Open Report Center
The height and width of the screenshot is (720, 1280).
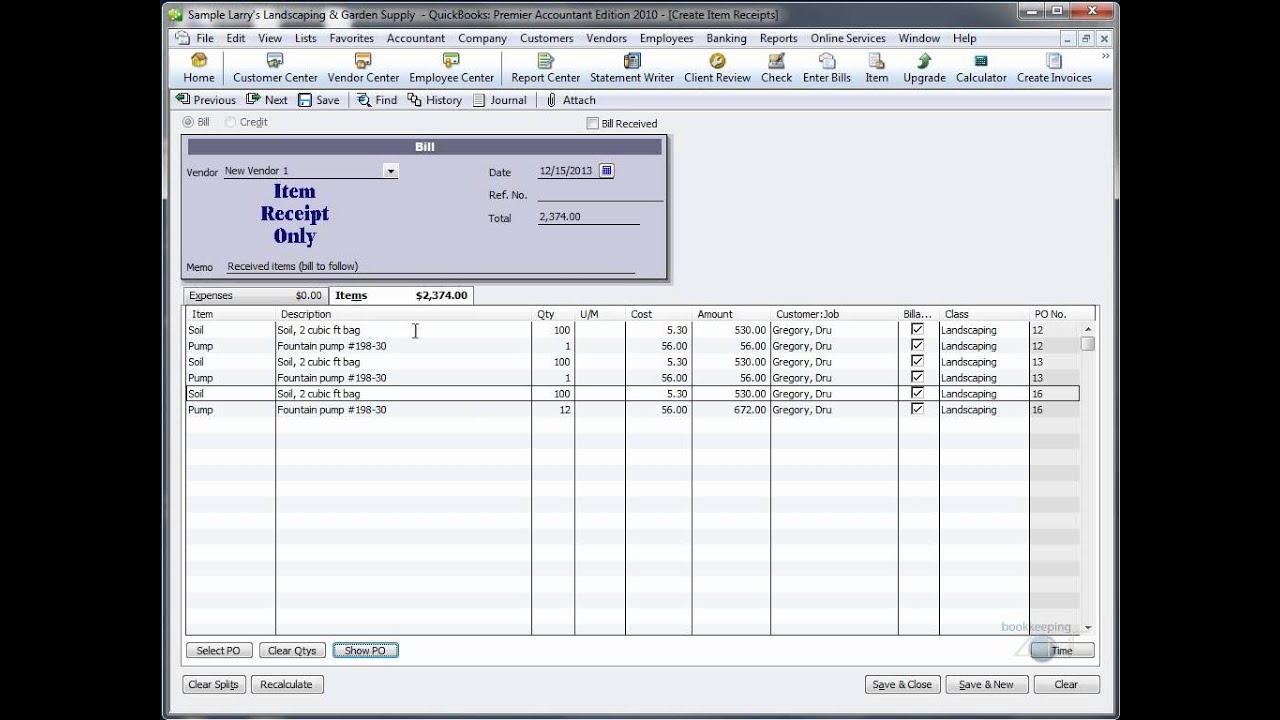coord(545,68)
